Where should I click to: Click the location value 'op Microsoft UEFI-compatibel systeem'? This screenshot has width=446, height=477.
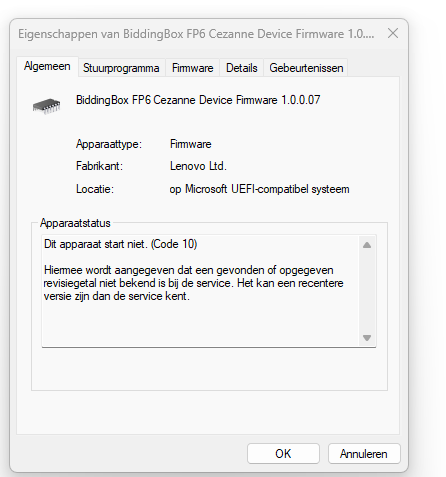click(259, 189)
